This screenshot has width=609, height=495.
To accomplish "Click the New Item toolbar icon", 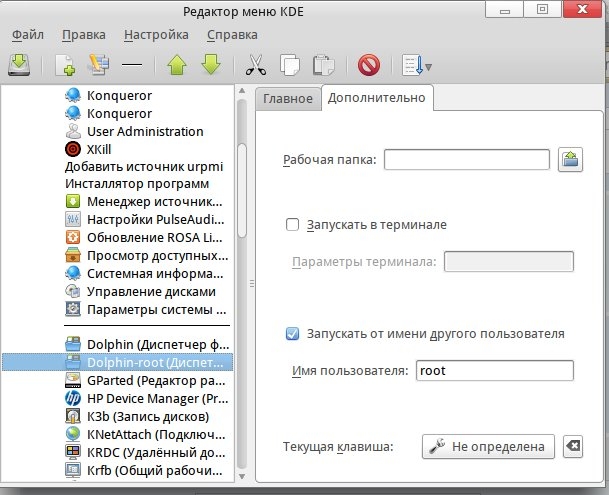I will (x=65, y=65).
